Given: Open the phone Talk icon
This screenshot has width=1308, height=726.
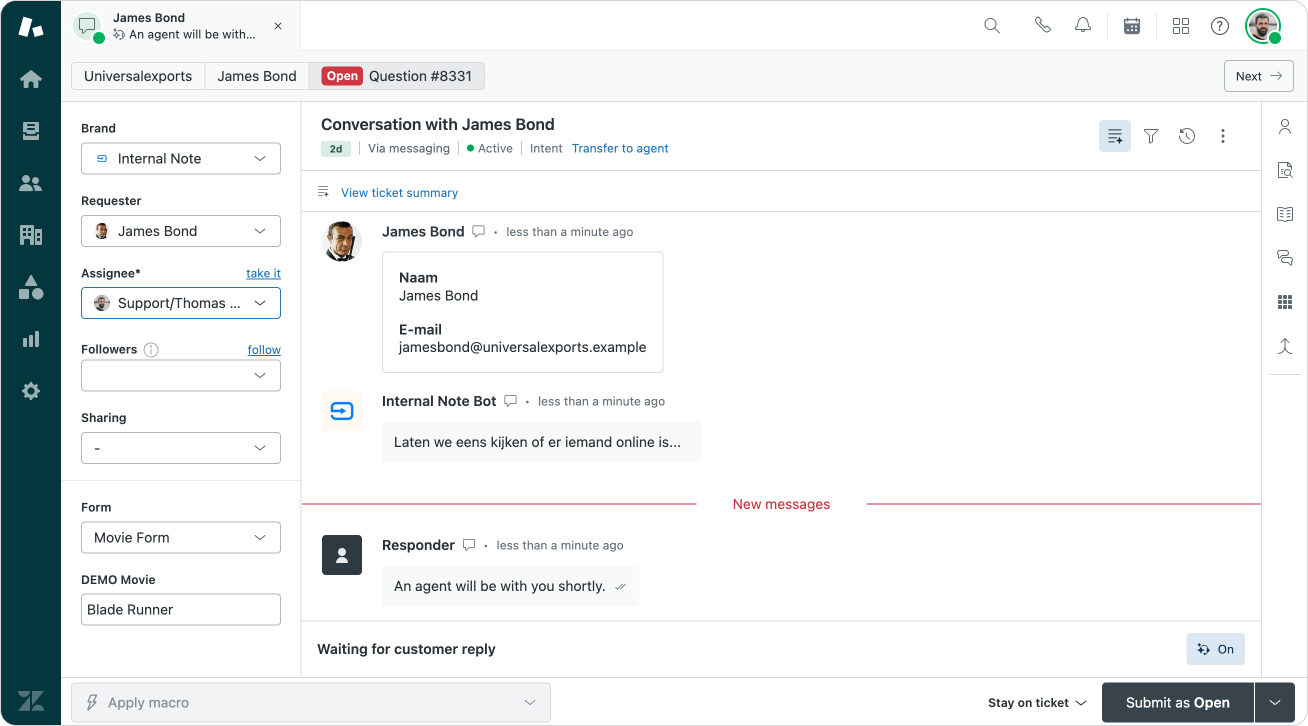Looking at the screenshot, I should [x=1043, y=26].
